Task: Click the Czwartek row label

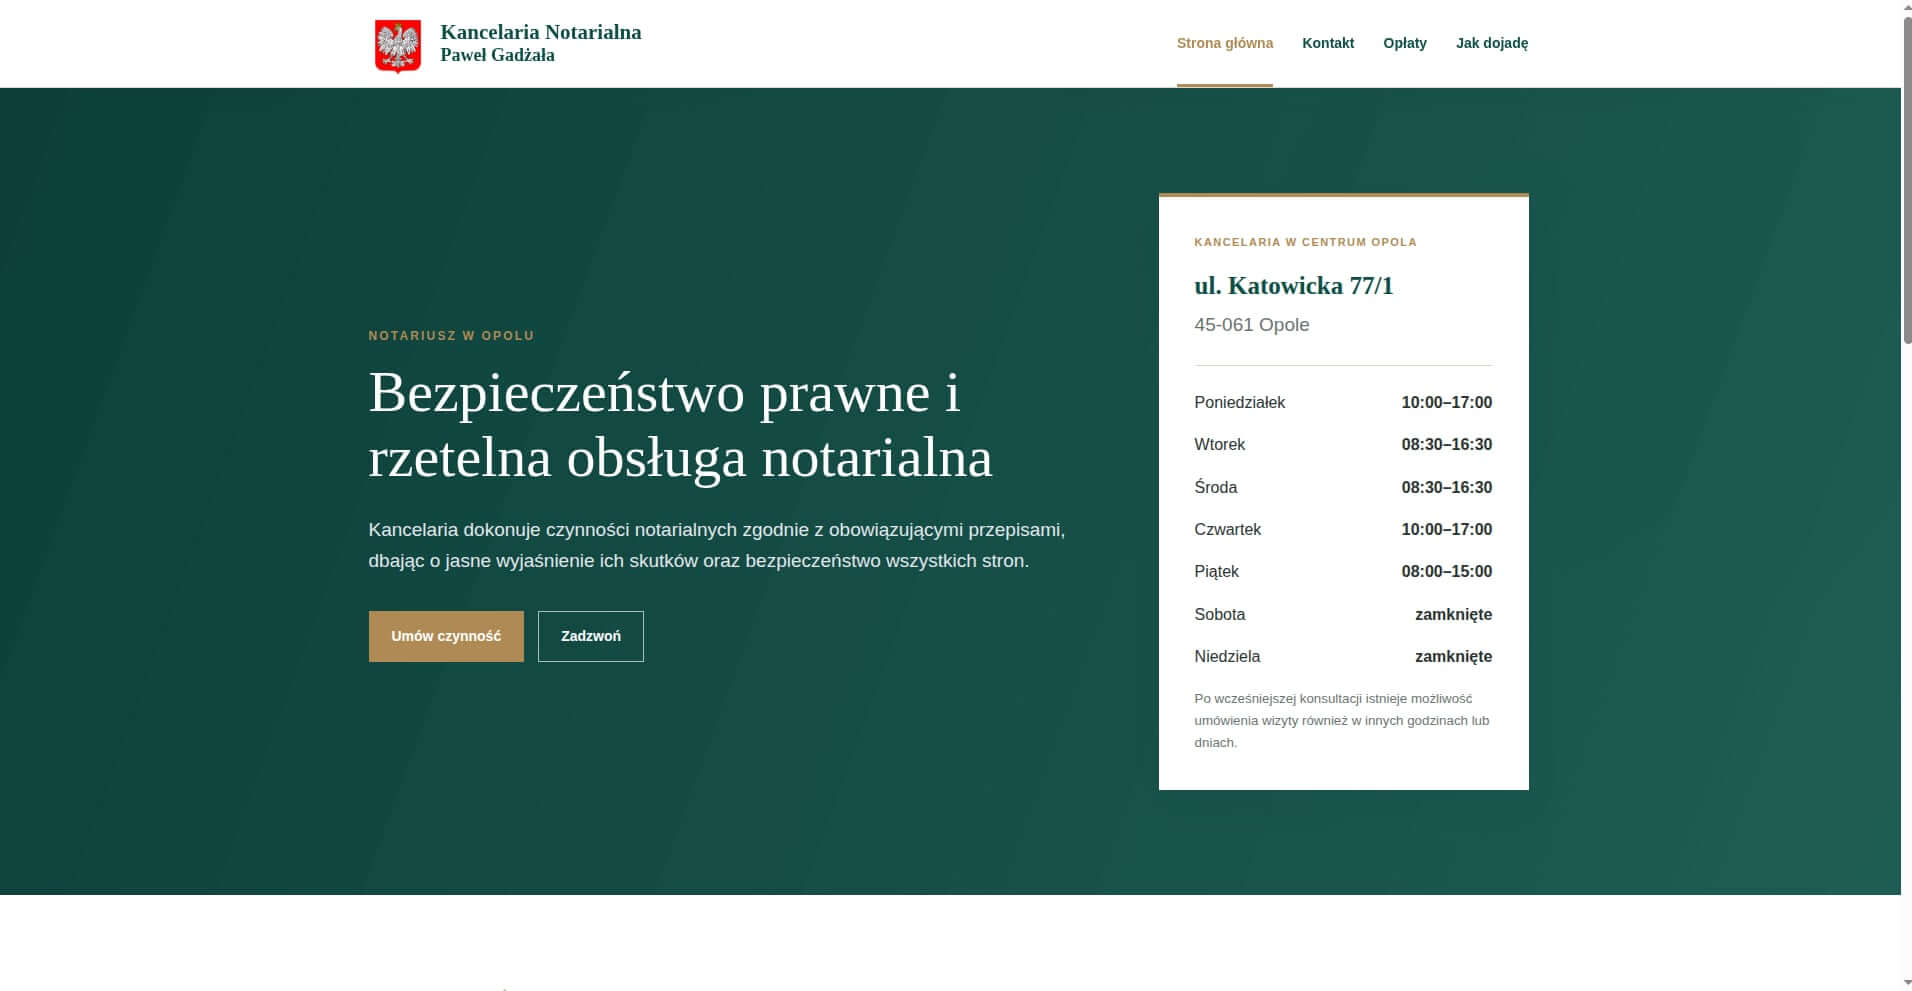Action: (1227, 529)
